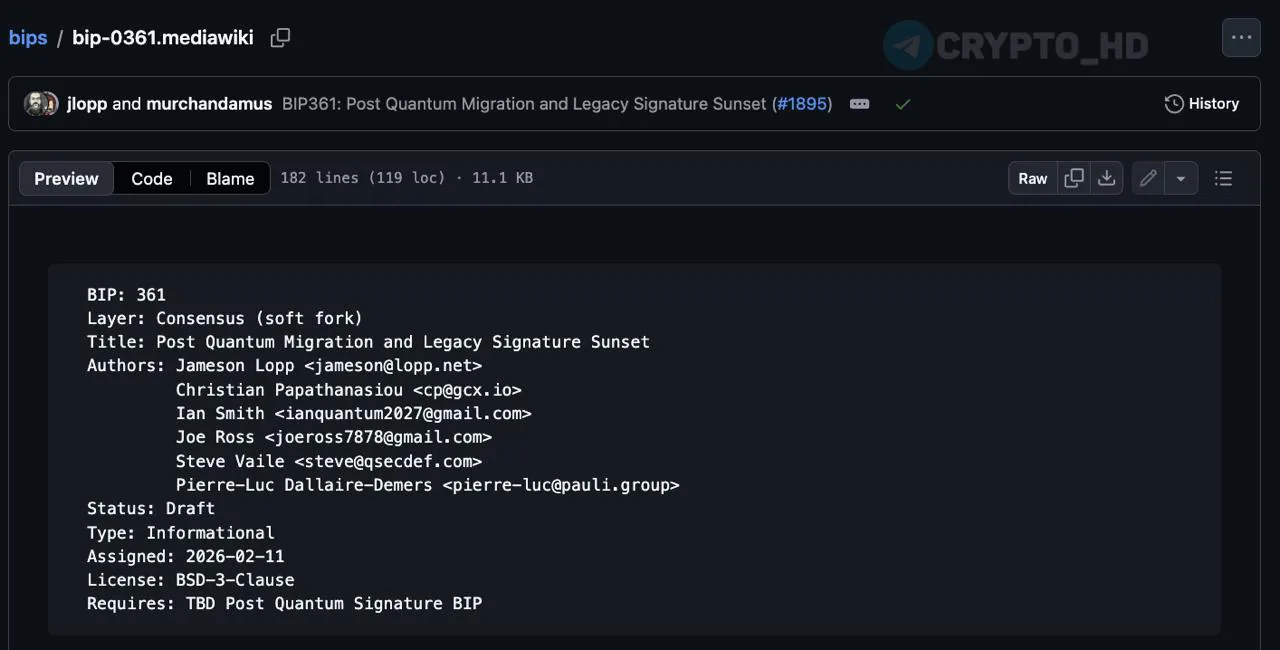
Task: Switch to the Blame view
Action: pyautogui.click(x=230, y=178)
